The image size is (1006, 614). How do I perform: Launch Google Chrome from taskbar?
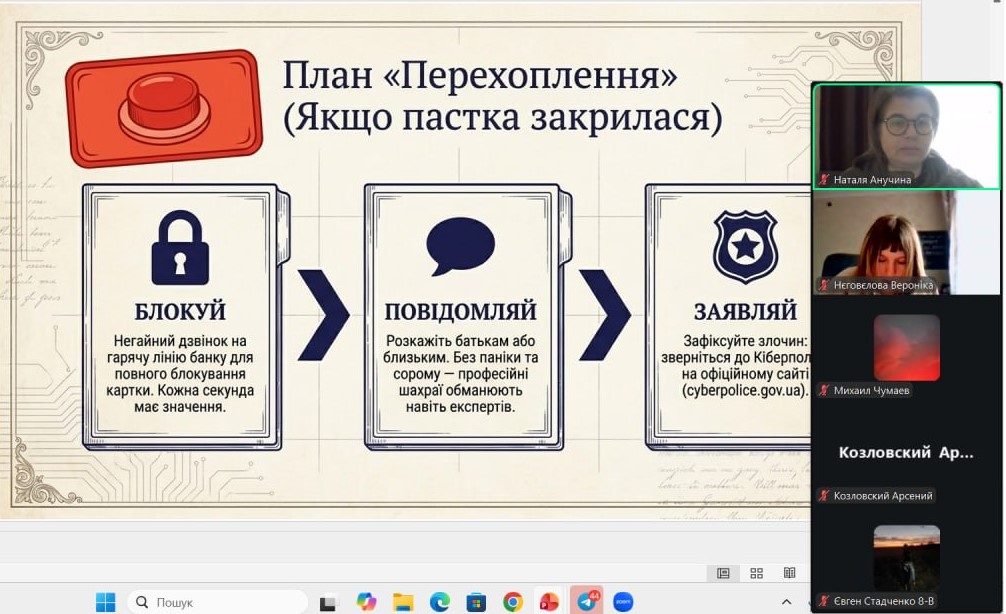513,602
